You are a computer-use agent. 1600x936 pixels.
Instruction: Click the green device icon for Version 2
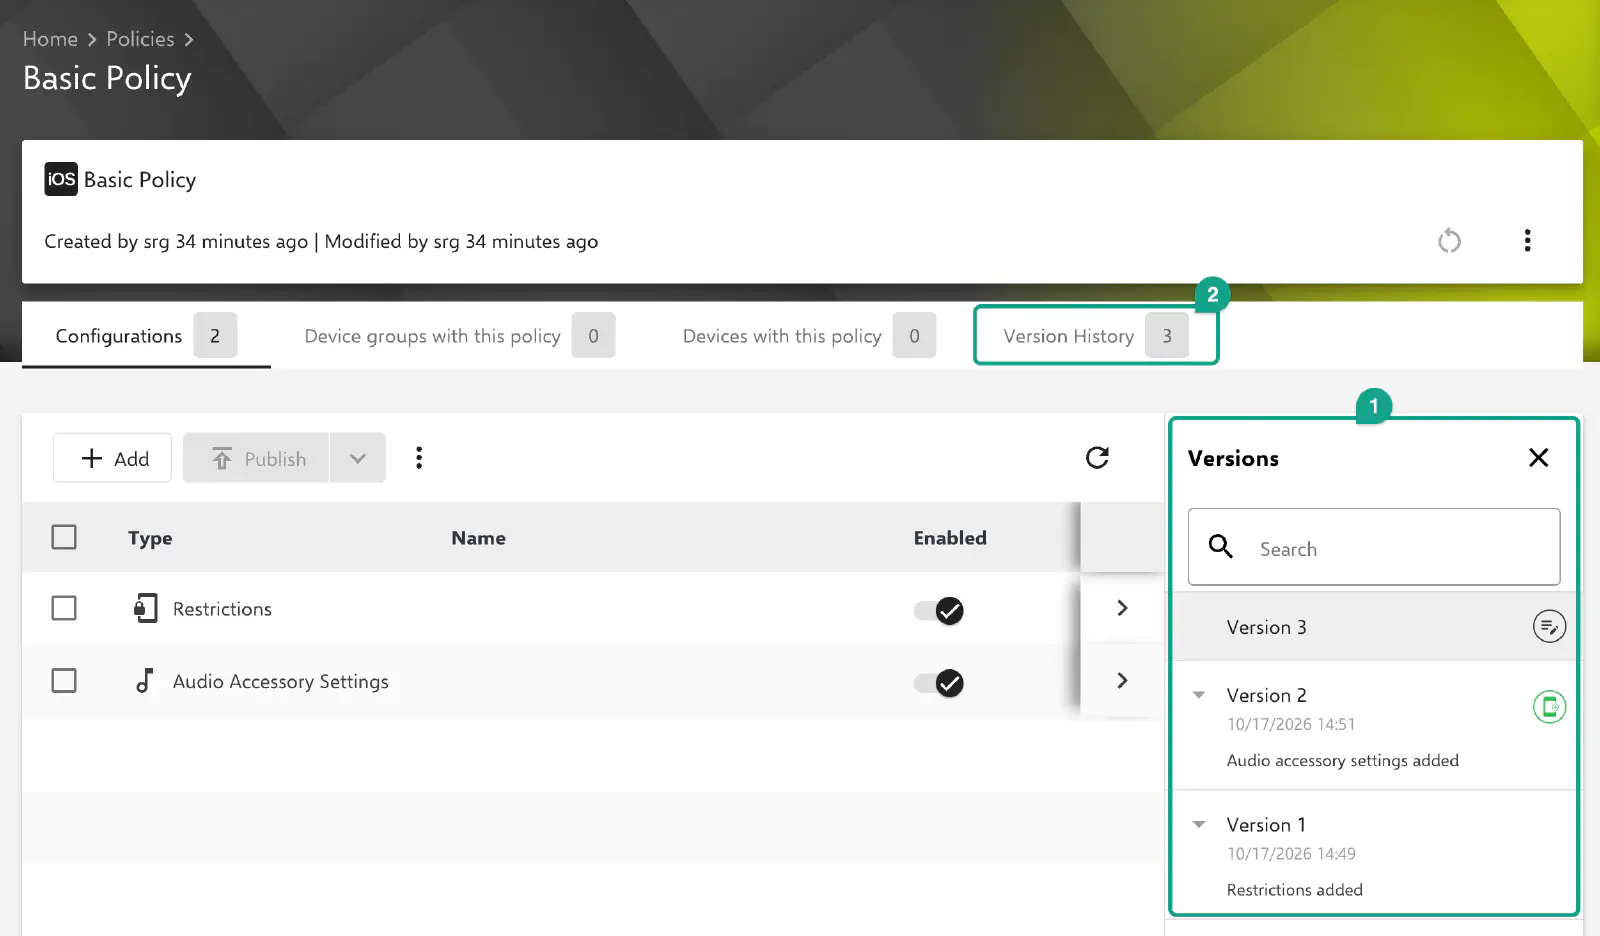[1549, 707]
